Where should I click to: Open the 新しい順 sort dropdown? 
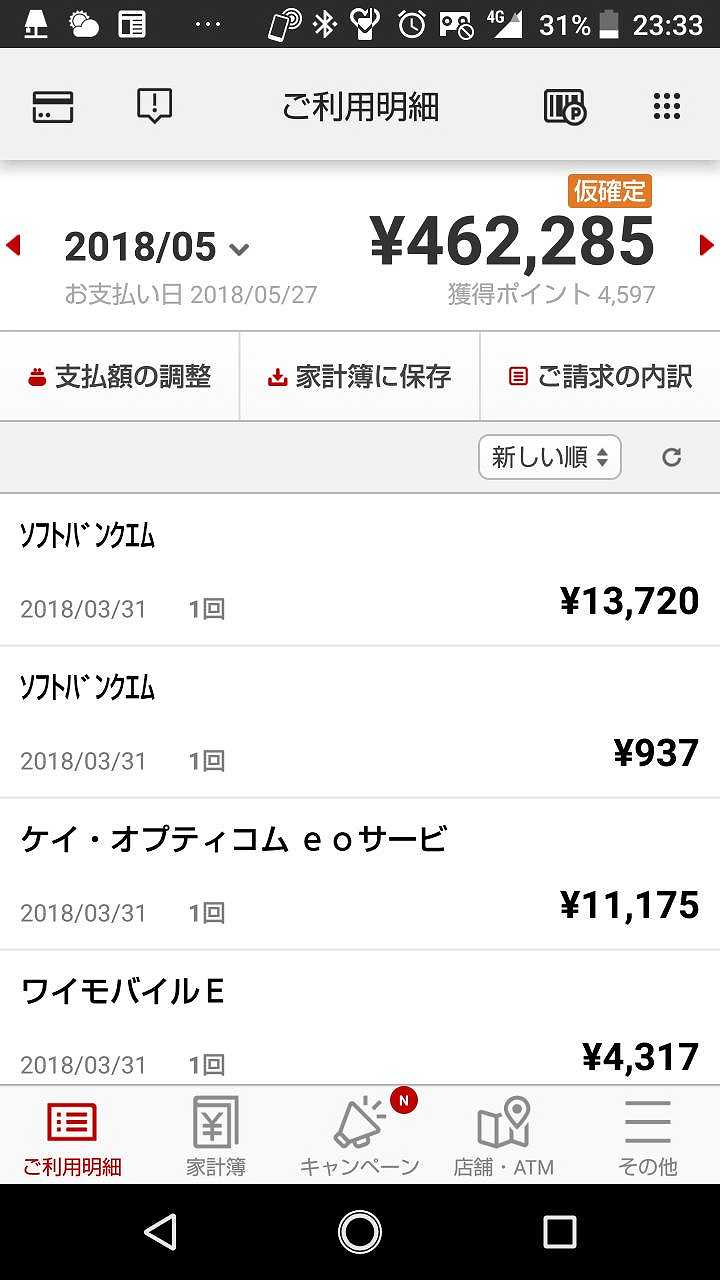click(x=549, y=457)
